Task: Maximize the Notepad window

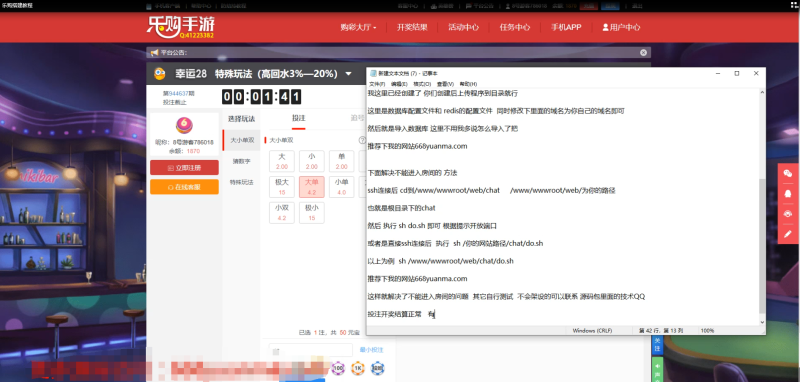Action: pyautogui.click(x=737, y=73)
